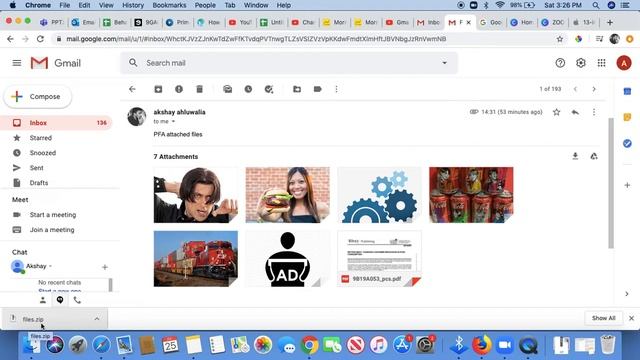The width and height of the screenshot is (640, 360).
Task: Go back to inbox arrow
Action: pyautogui.click(x=132, y=89)
